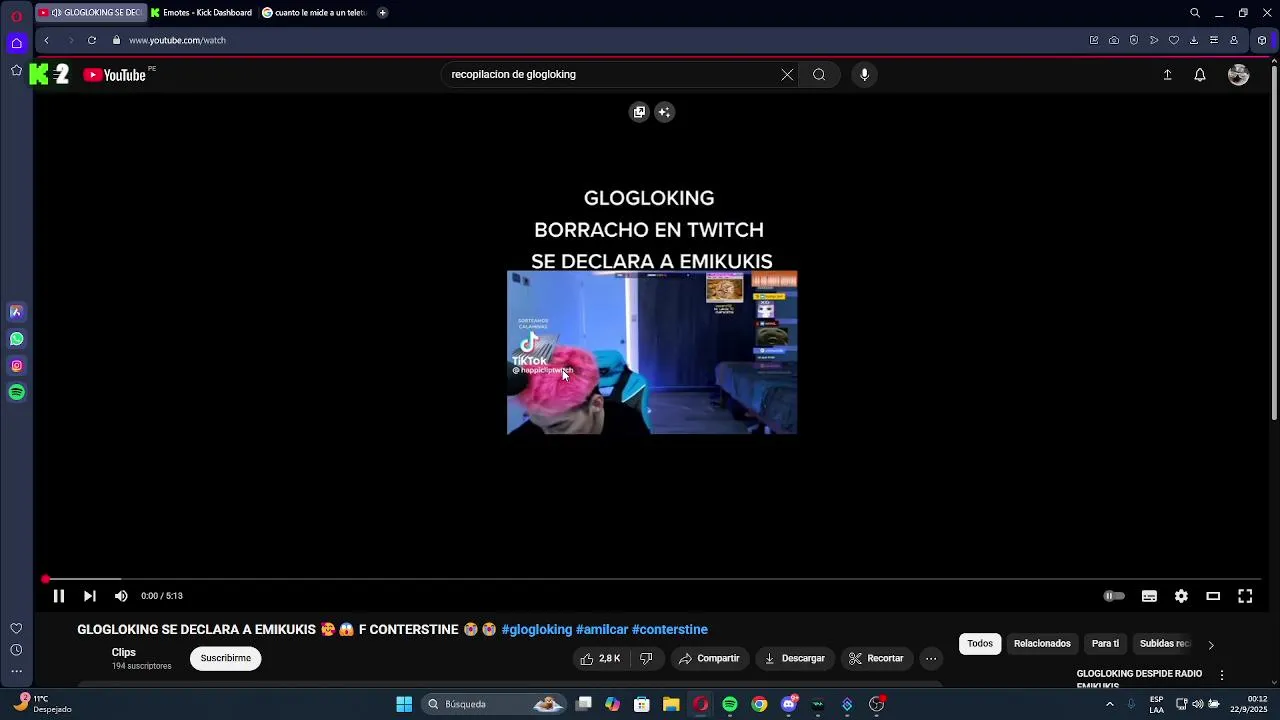
Task: Click the #amilcar hashtag
Action: pos(602,630)
